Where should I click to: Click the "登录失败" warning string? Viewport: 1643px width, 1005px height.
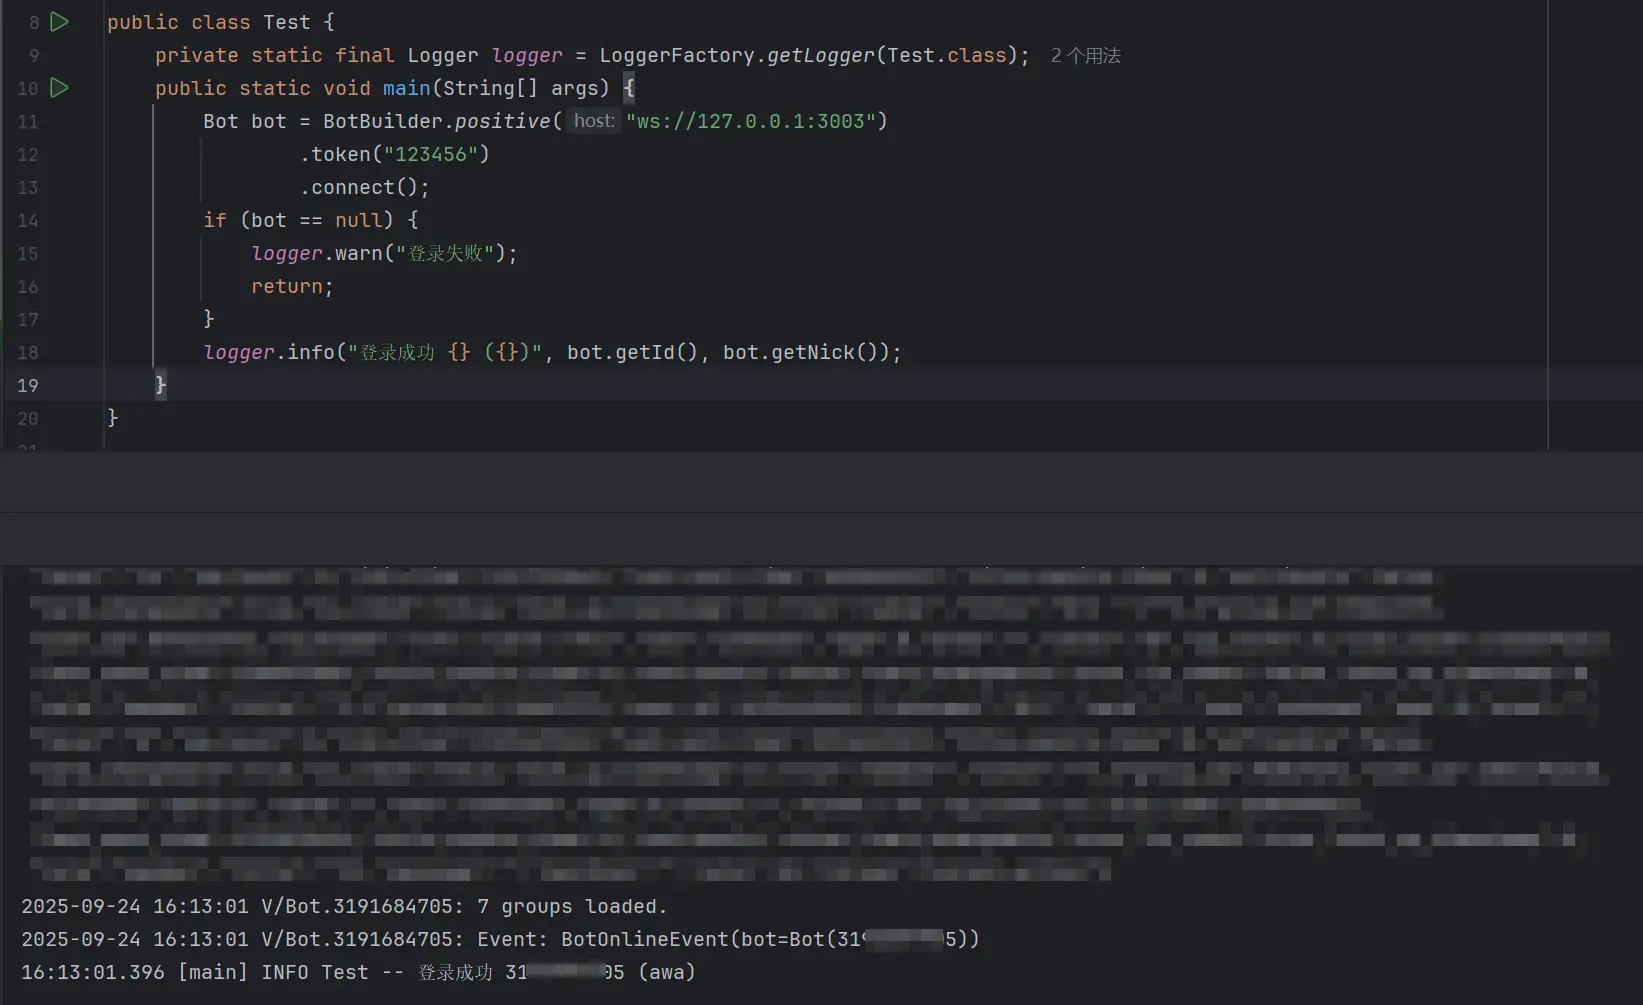(445, 254)
